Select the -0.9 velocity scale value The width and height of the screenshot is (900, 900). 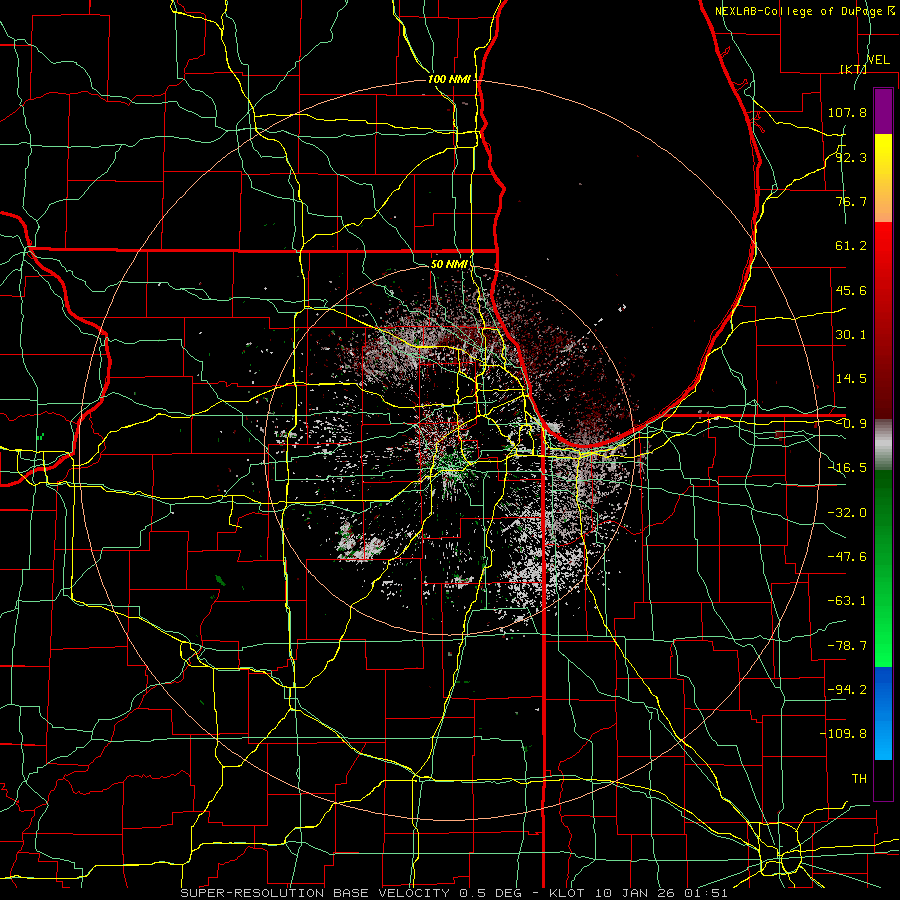click(851, 424)
